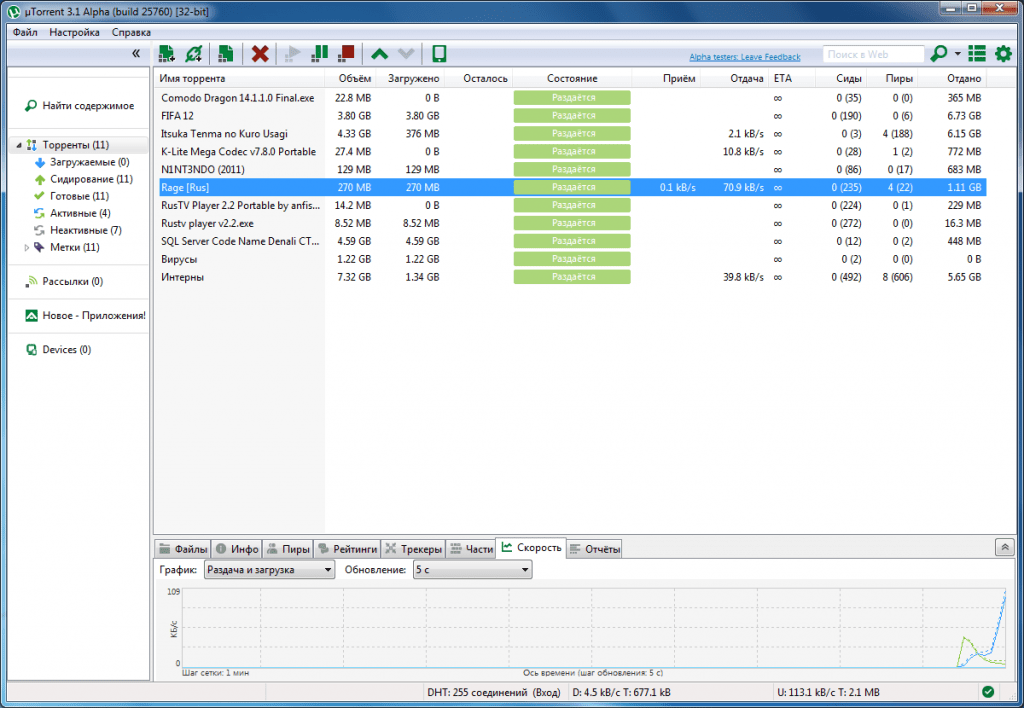Move torrent up in queue
1024x708 pixels.
point(379,54)
